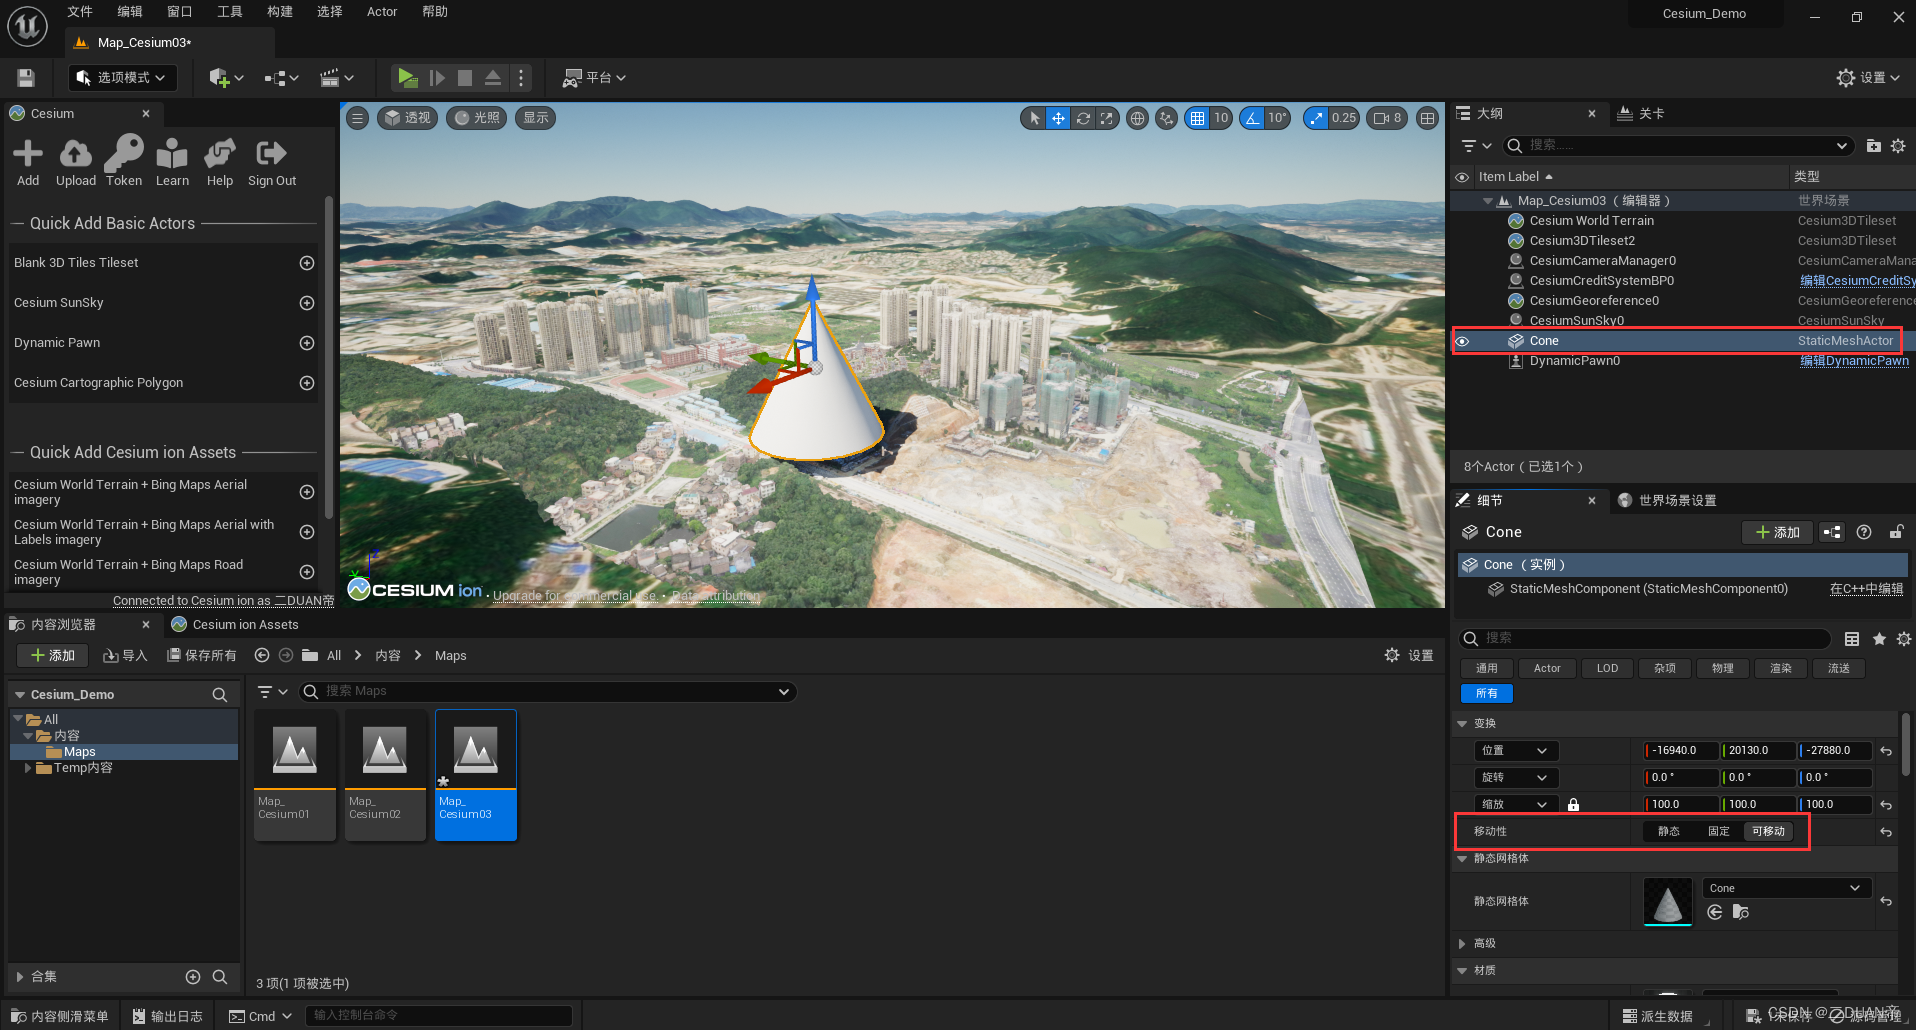Click the Connected to Cesium ion link
This screenshot has width=1916, height=1030.
click(x=222, y=600)
